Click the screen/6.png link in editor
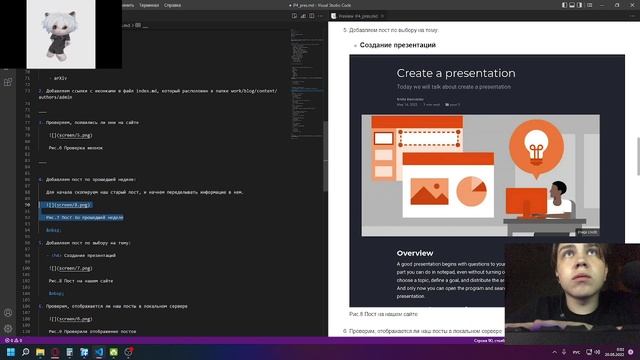Image resolution: width=640 pixels, height=360 pixels. (x=74, y=319)
